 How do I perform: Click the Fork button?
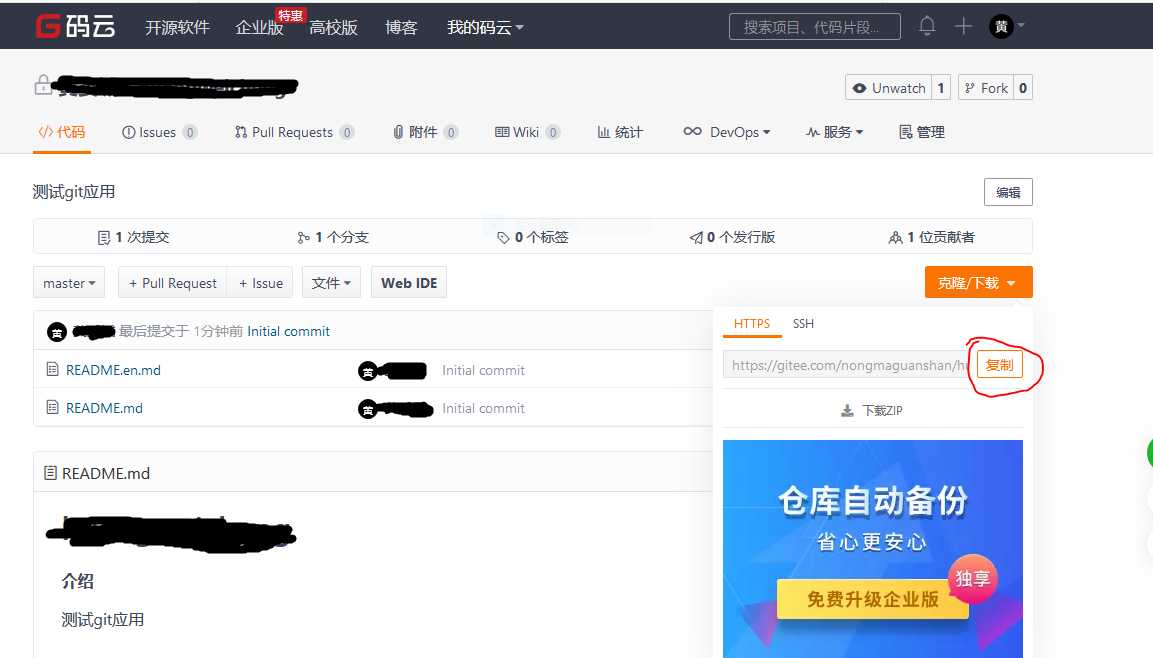pos(986,88)
